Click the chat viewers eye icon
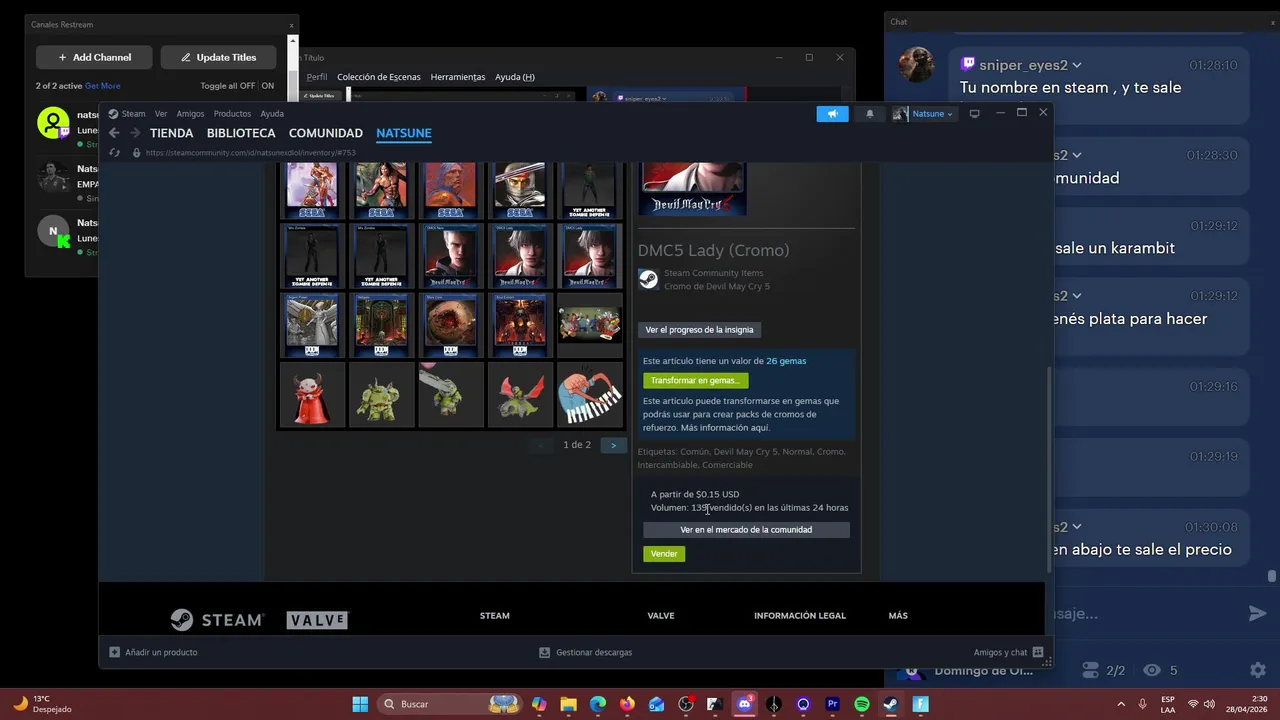 tap(1152, 670)
